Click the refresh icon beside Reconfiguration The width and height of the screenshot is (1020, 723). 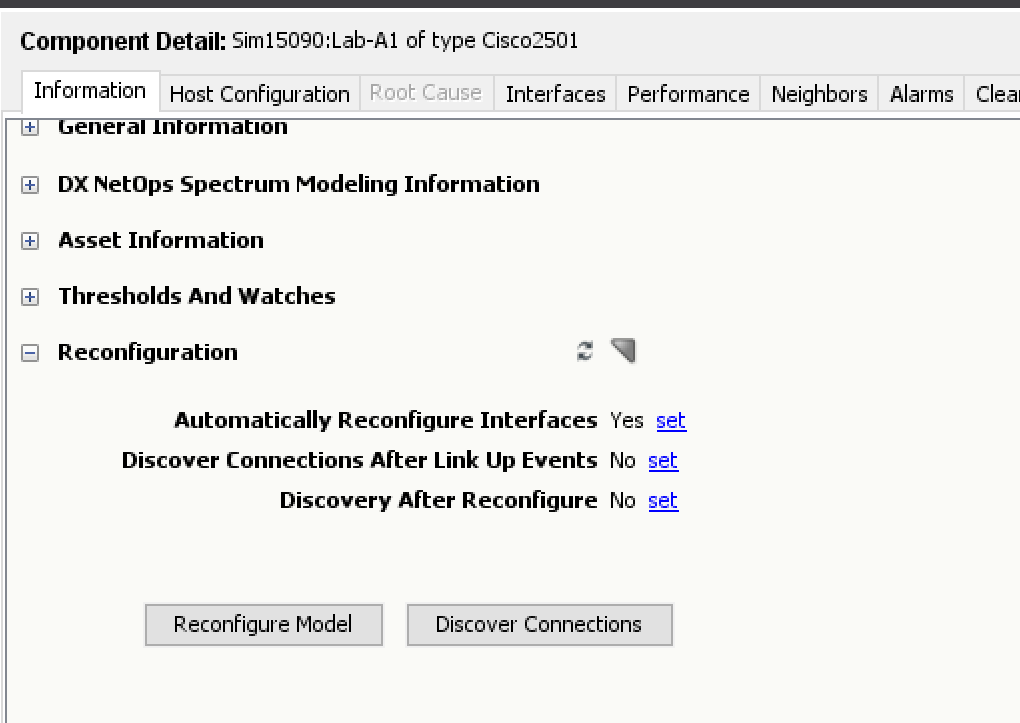coord(585,351)
